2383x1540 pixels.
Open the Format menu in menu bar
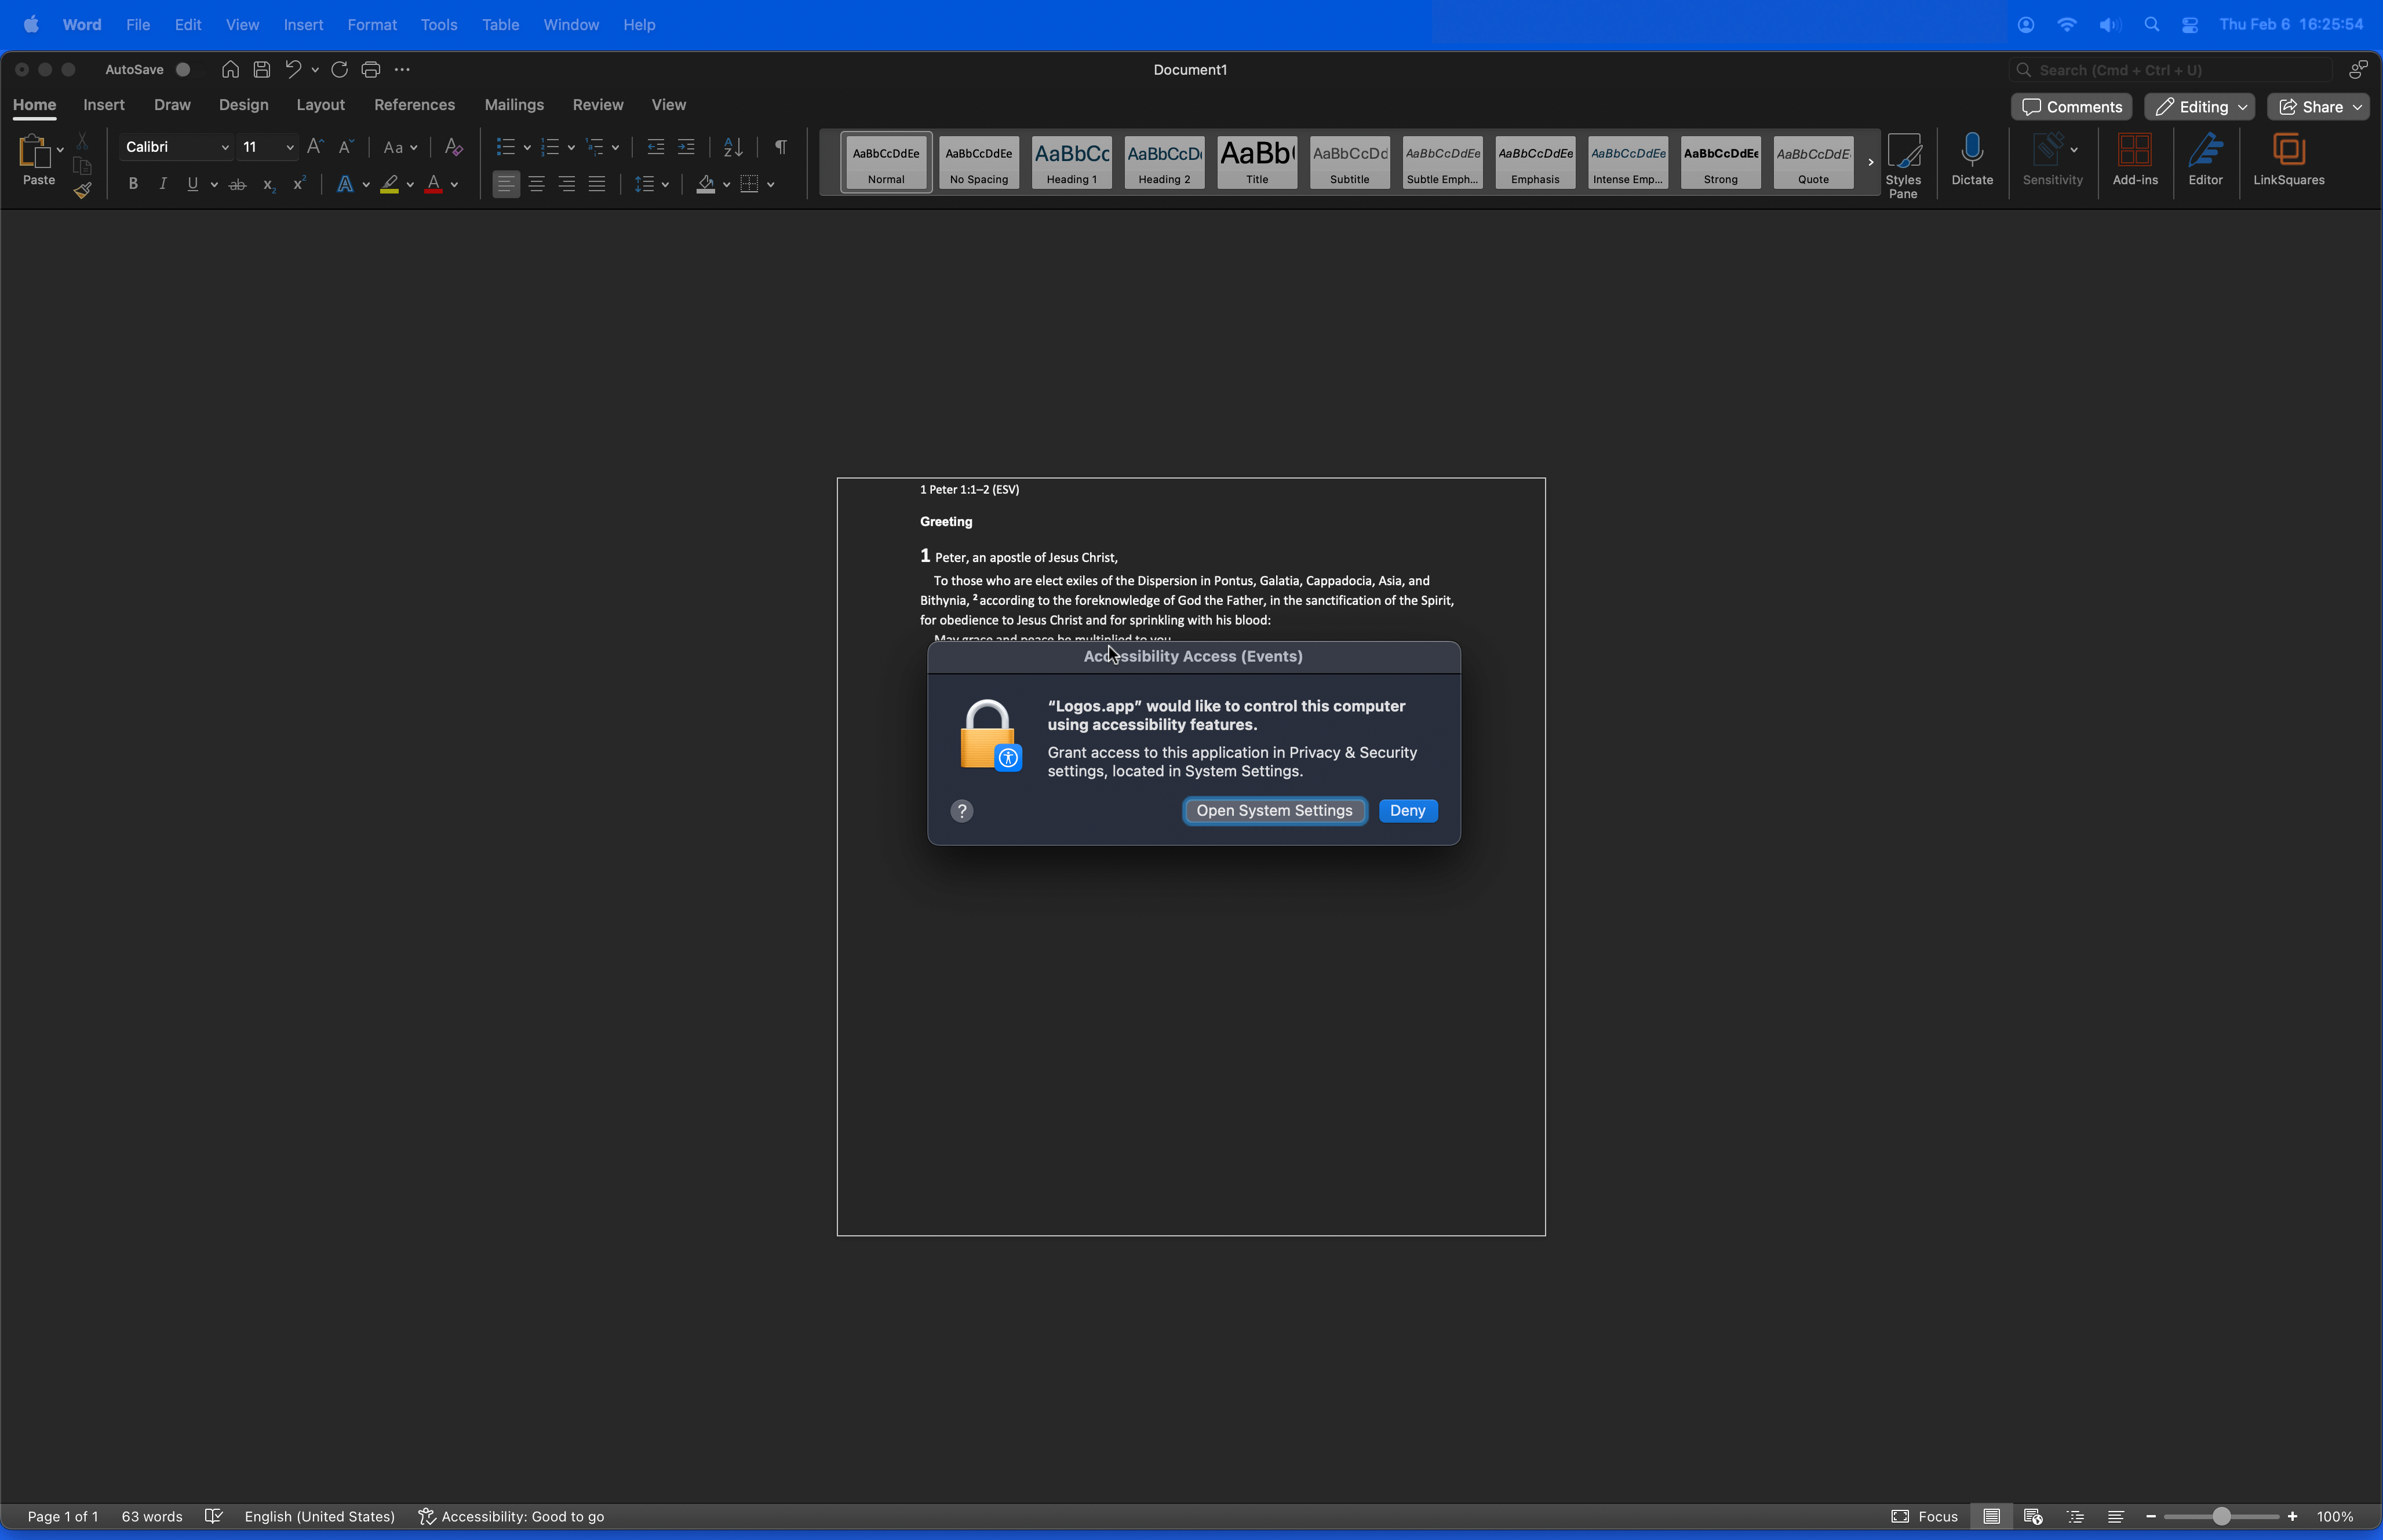[372, 25]
